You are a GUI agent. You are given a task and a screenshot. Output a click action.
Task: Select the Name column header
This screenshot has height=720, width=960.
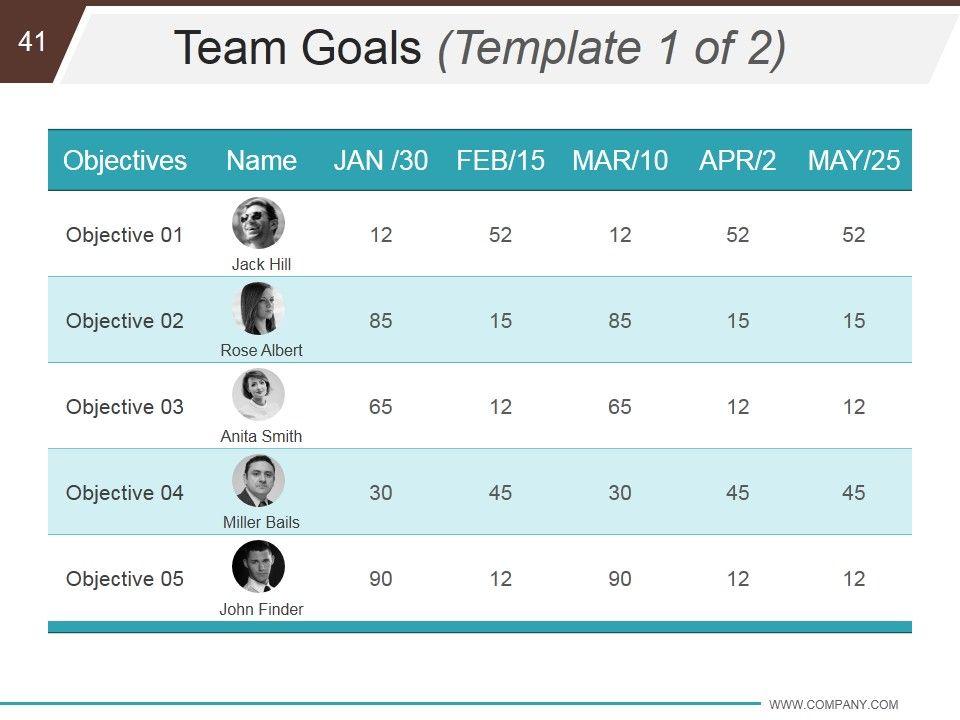click(261, 160)
